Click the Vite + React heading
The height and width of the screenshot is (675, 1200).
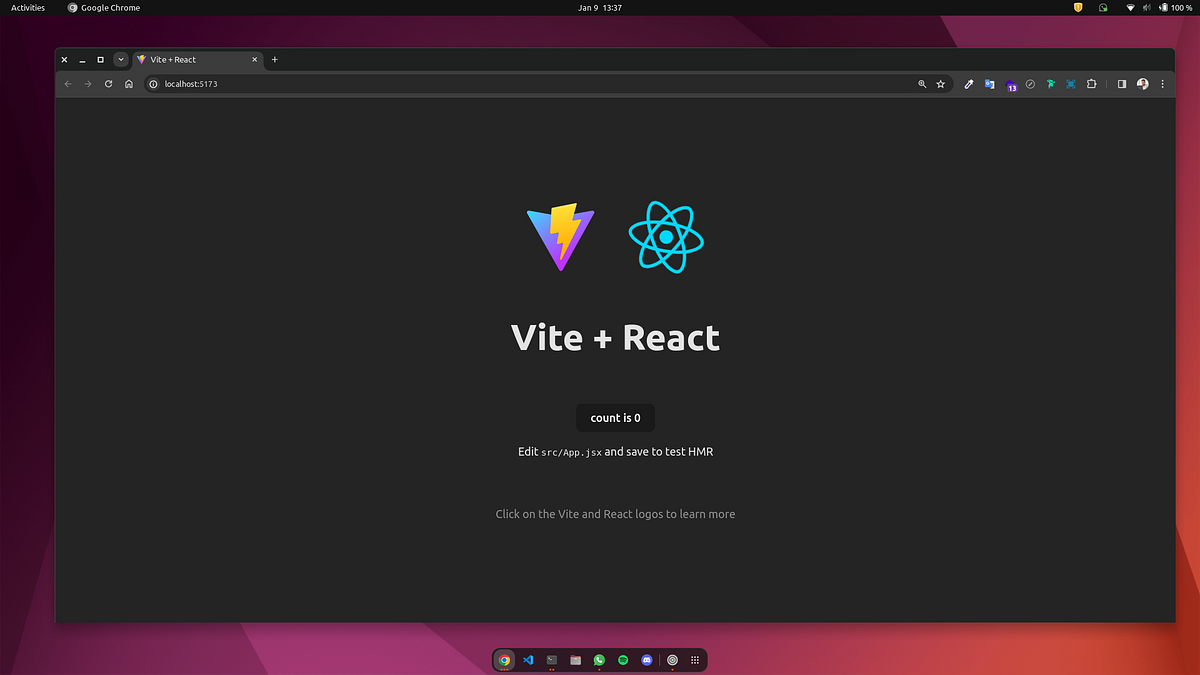coord(615,338)
